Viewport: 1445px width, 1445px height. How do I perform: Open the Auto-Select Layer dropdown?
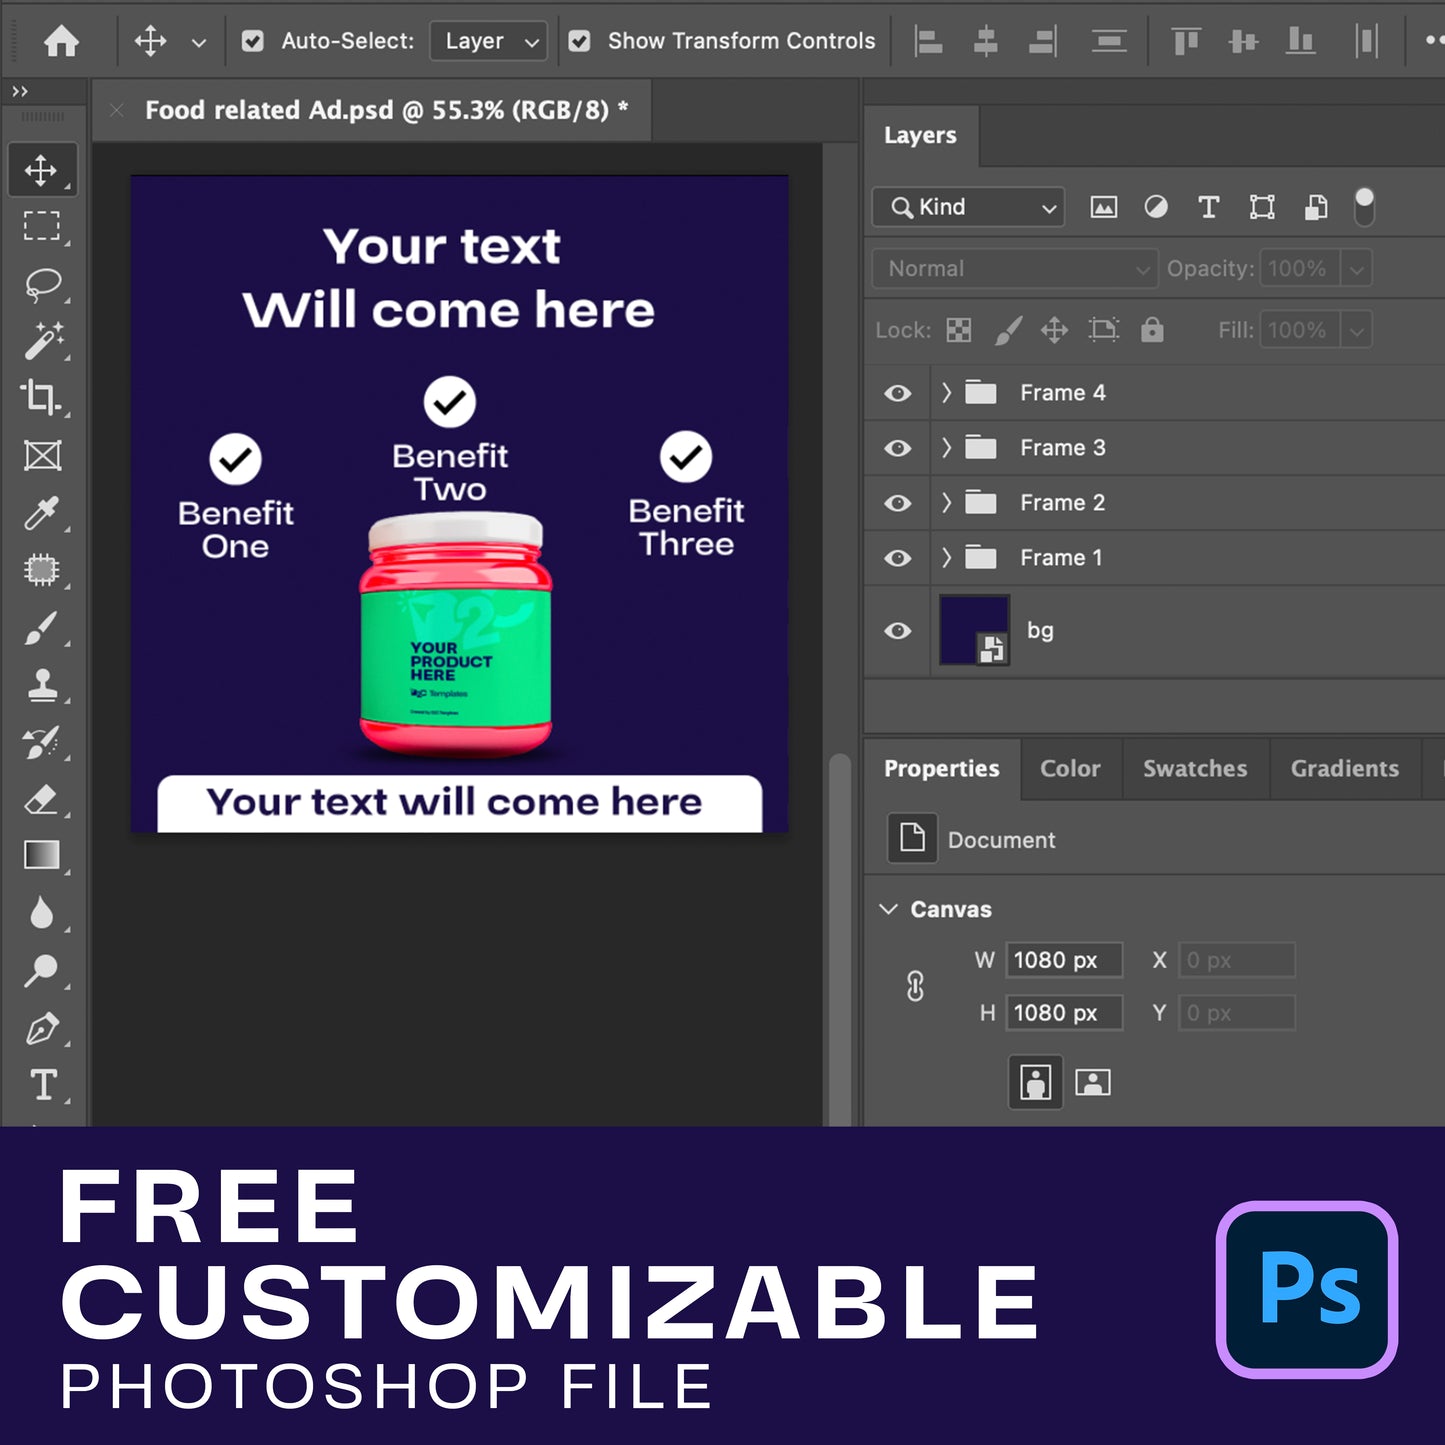[x=488, y=41]
